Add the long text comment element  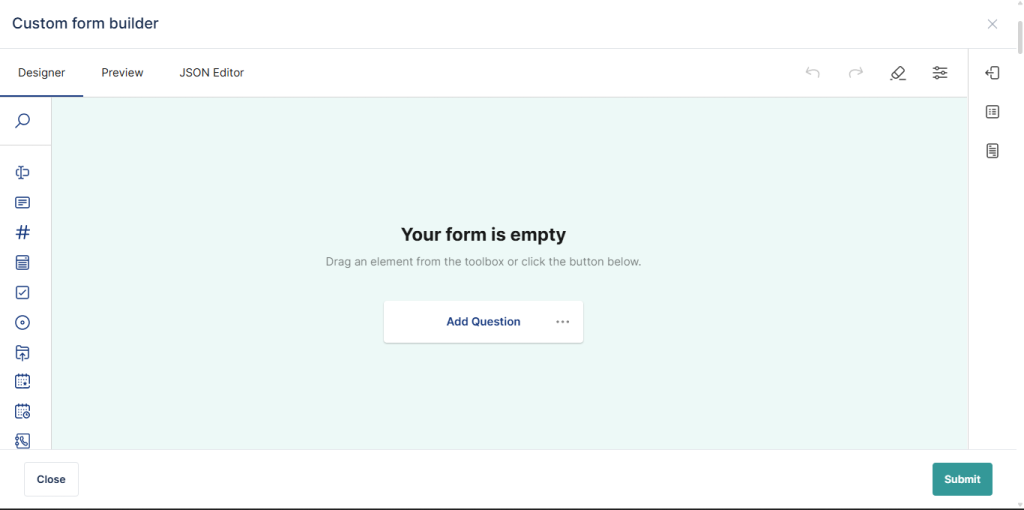(23, 203)
